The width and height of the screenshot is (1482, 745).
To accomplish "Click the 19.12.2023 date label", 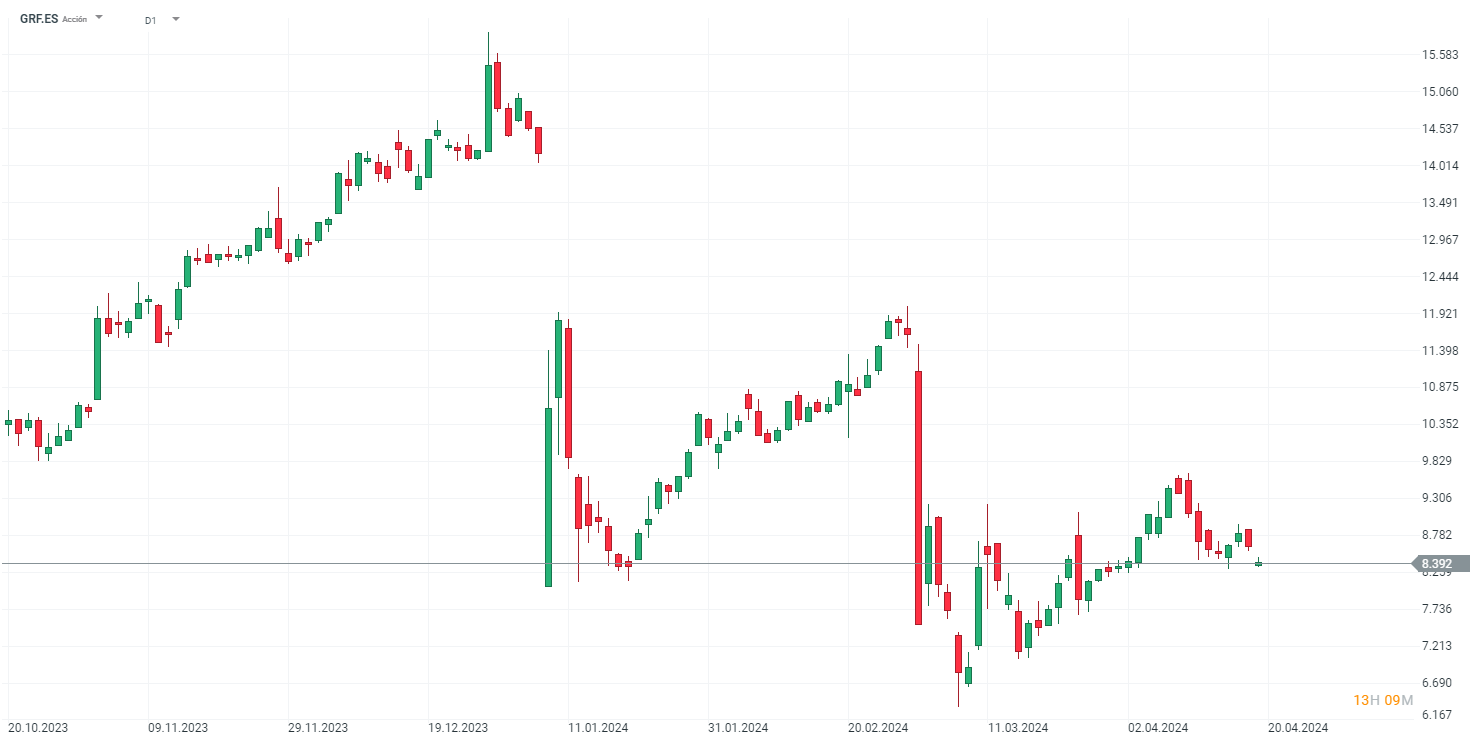I will pos(458,728).
